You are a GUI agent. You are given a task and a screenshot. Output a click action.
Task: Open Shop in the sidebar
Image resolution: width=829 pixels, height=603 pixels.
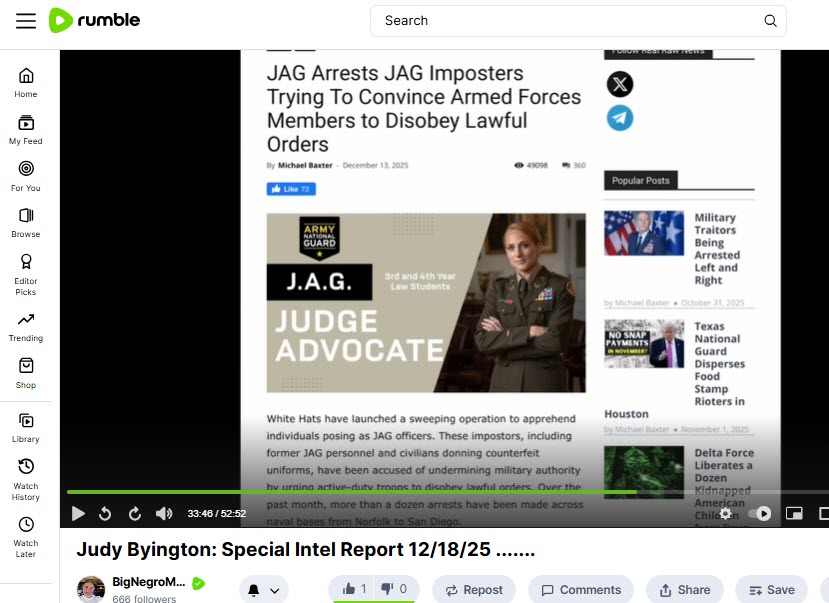(25, 374)
